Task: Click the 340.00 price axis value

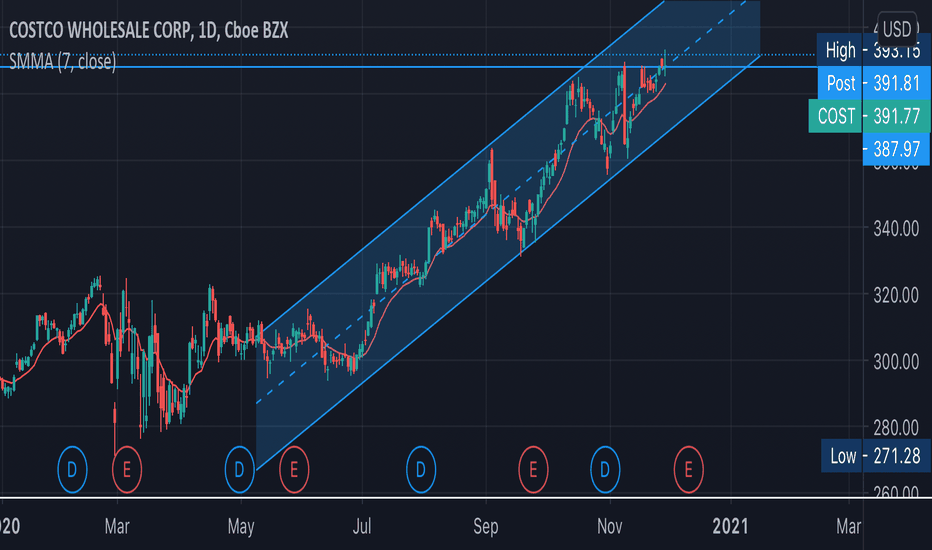Action: pyautogui.click(x=896, y=228)
